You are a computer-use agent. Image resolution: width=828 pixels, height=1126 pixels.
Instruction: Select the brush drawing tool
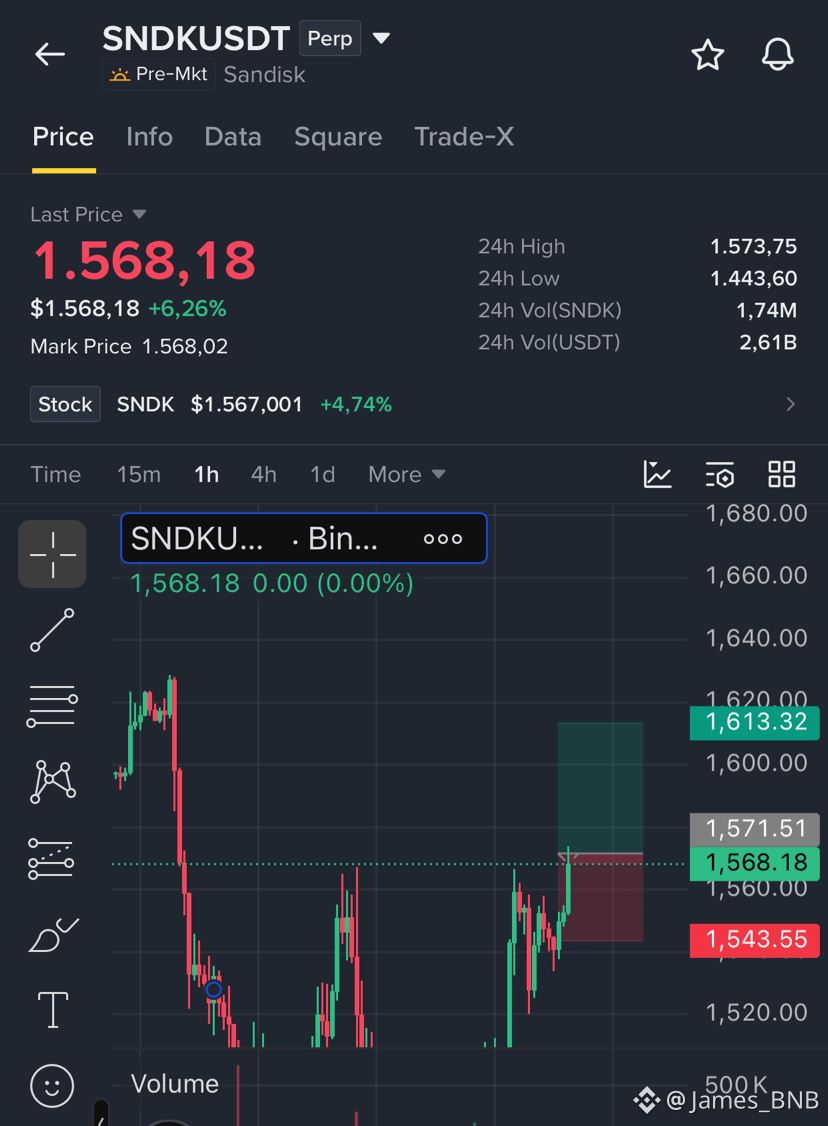click(x=52, y=935)
